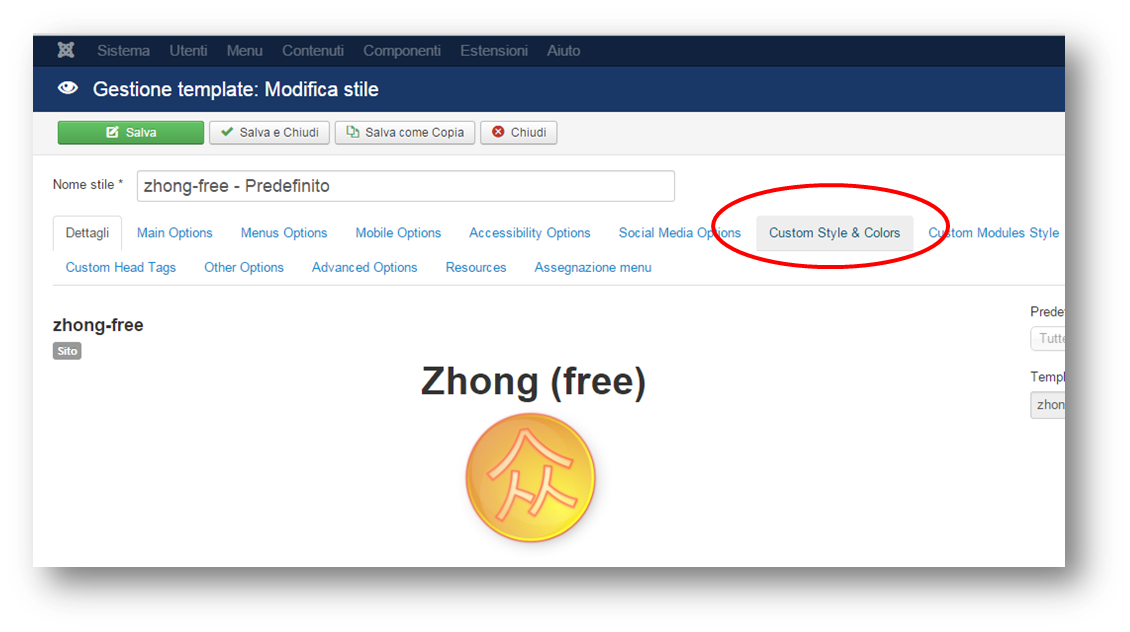Open the Template dropdown at right edge

click(x=1048, y=405)
